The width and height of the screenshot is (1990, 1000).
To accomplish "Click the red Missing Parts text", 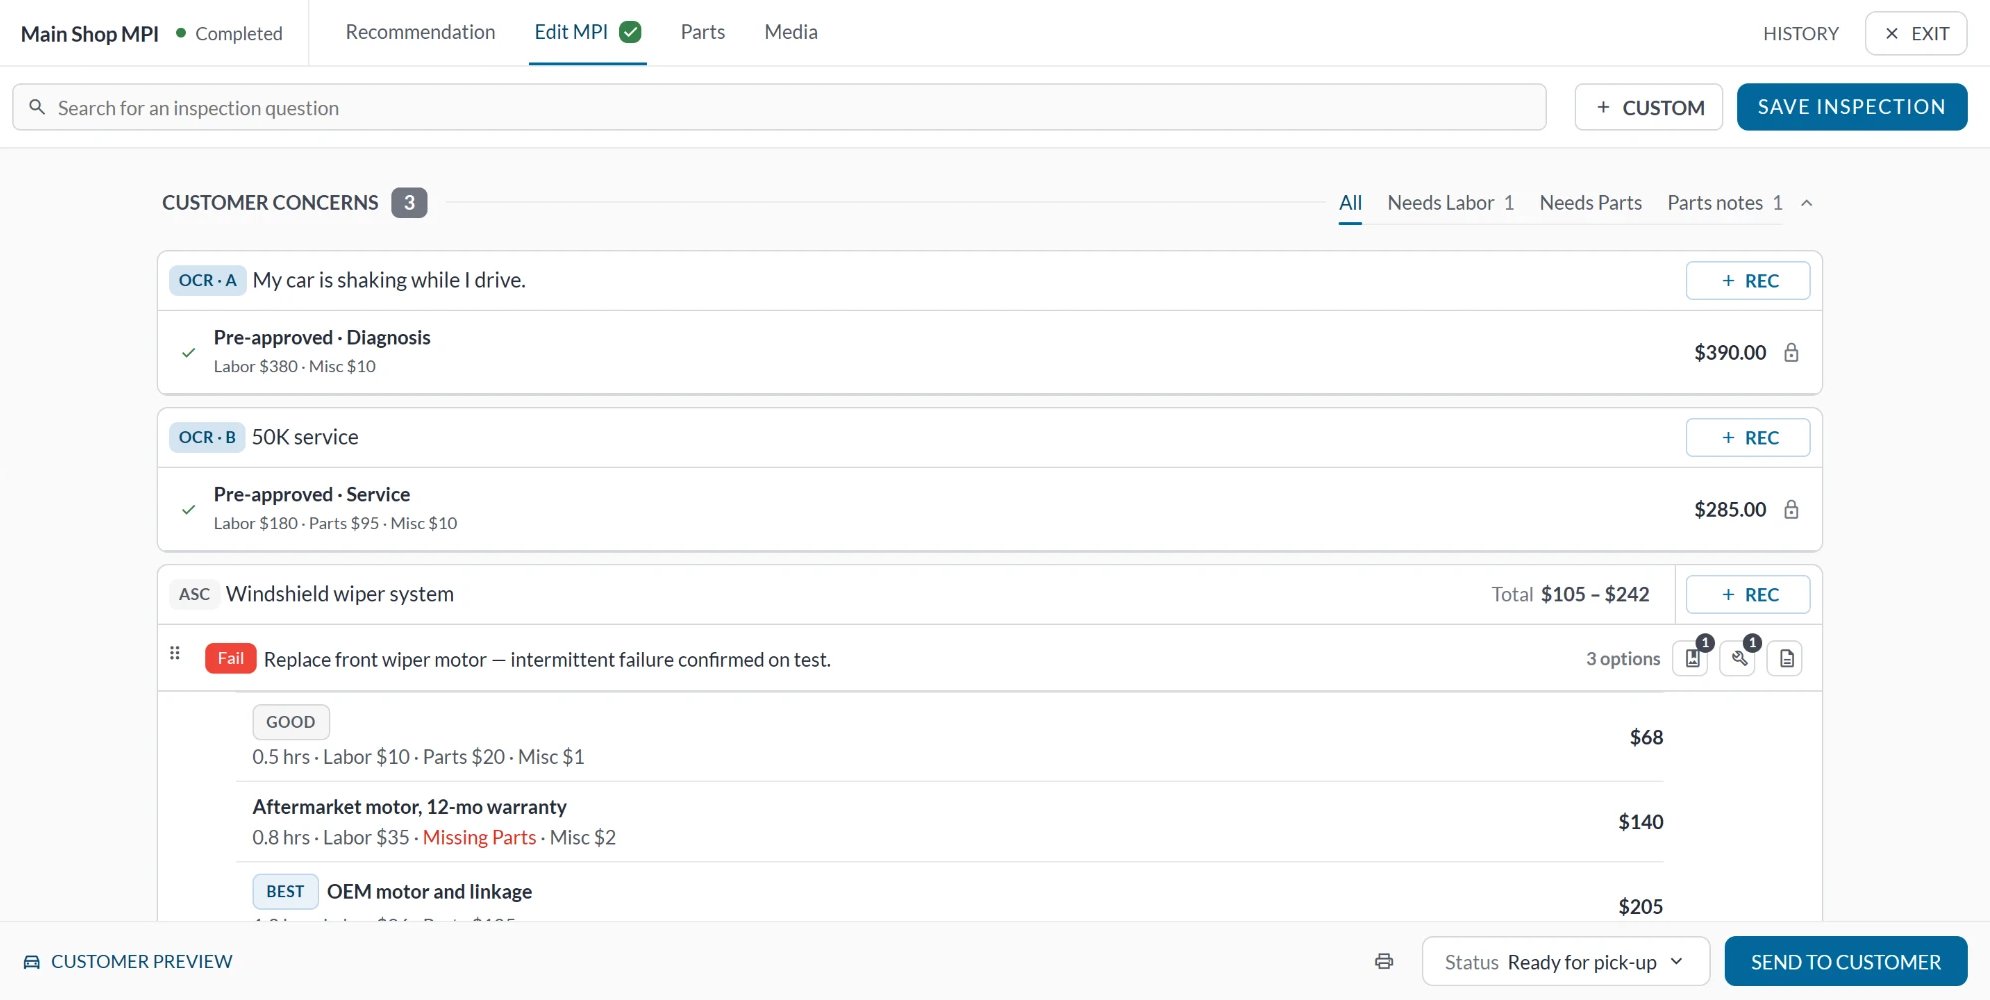I will click(479, 837).
